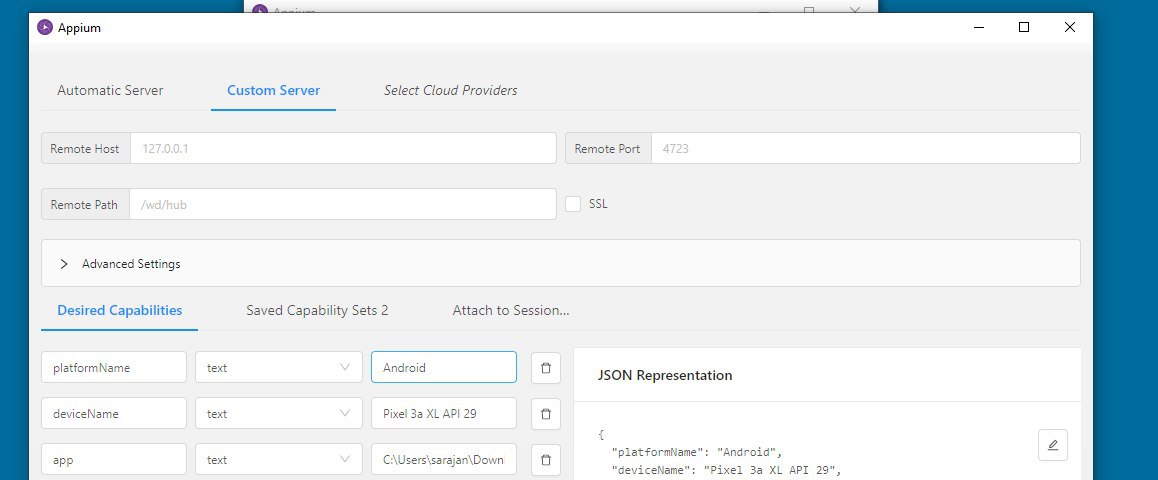The width and height of the screenshot is (1158, 480).
Task: Go to Attach to Session tab
Action: 511,310
